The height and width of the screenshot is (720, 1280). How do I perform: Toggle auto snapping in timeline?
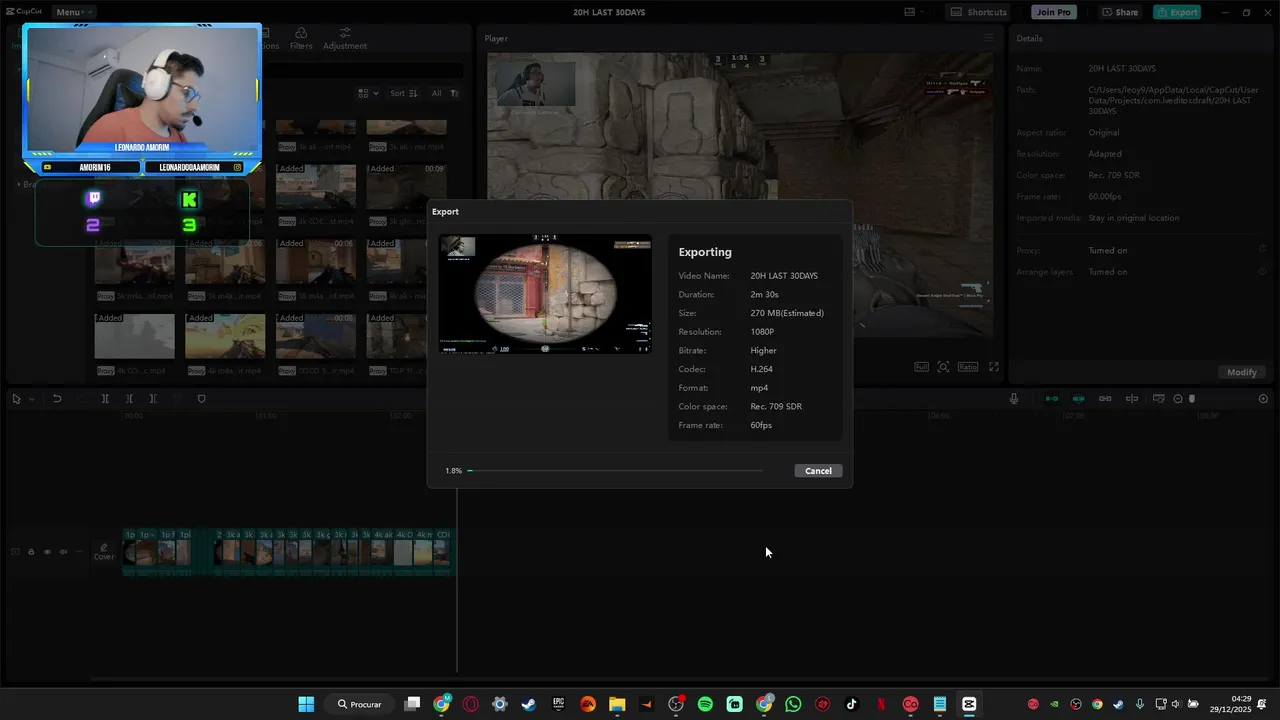click(x=1079, y=399)
